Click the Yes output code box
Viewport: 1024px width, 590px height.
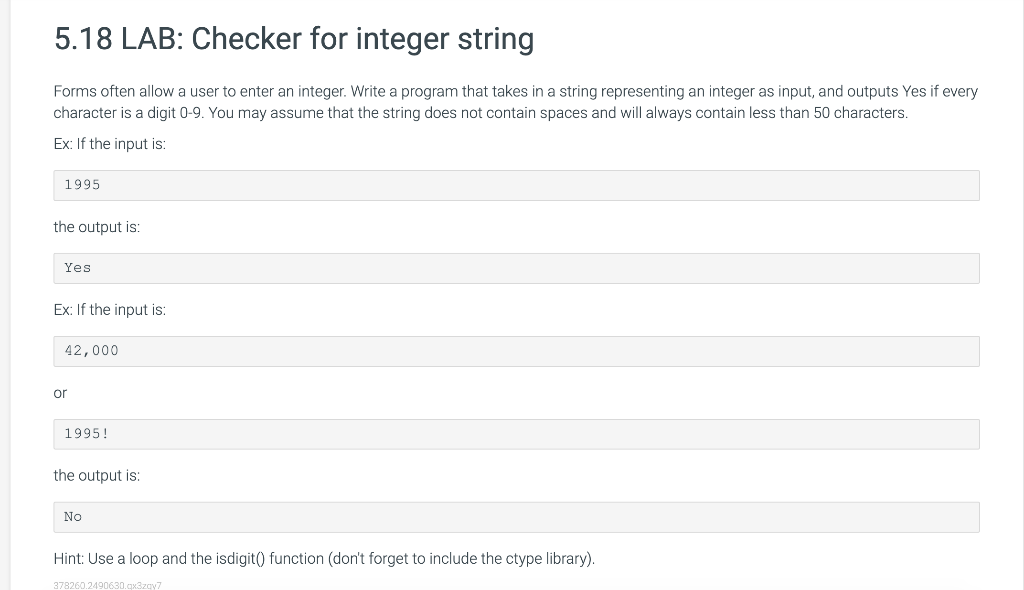(x=517, y=269)
